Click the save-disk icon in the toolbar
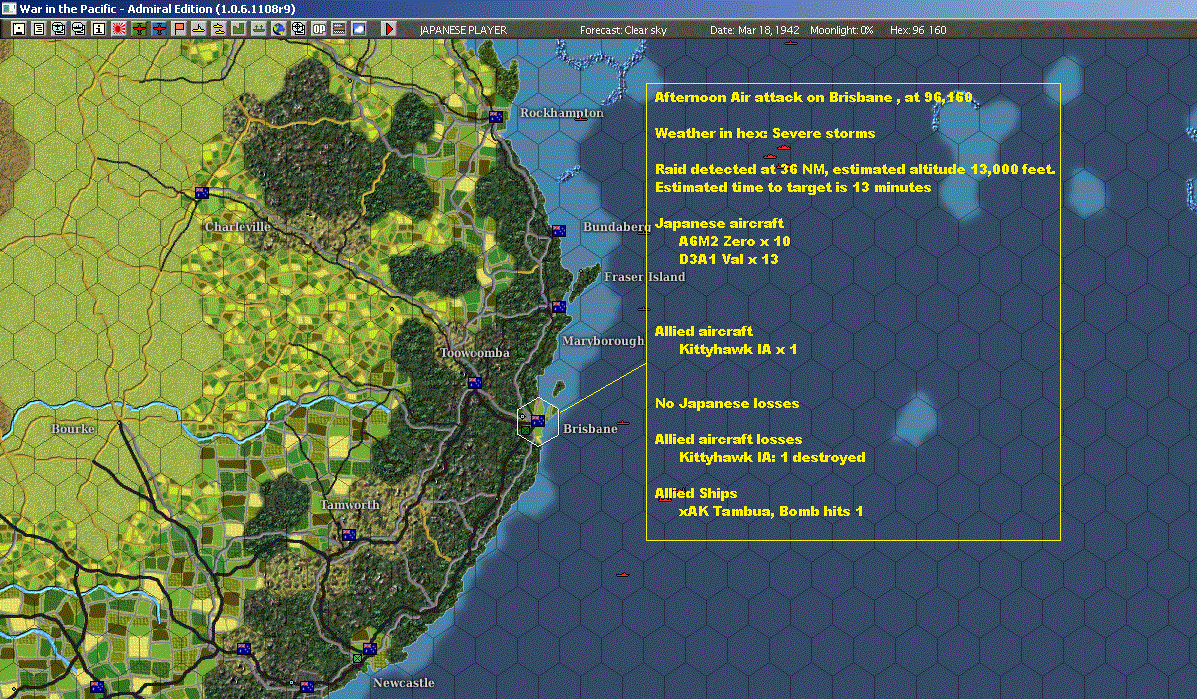This screenshot has width=1197, height=699. click(x=19, y=29)
